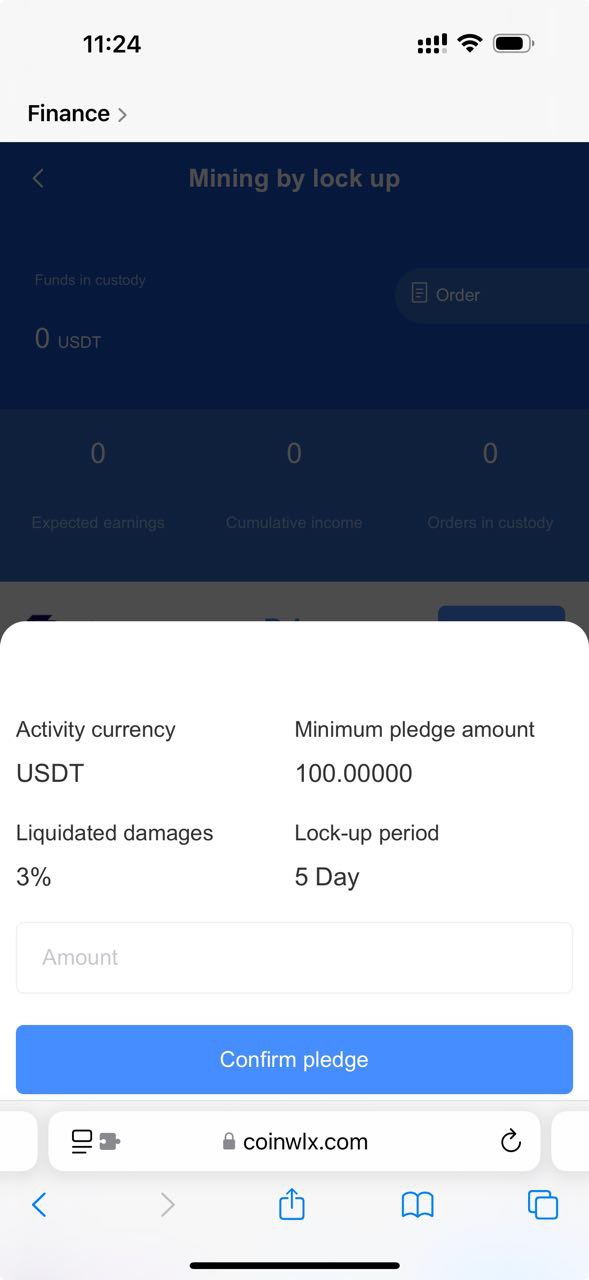Go back with Safari's back arrow
Screen dimensions: 589x1280
tap(39, 1205)
